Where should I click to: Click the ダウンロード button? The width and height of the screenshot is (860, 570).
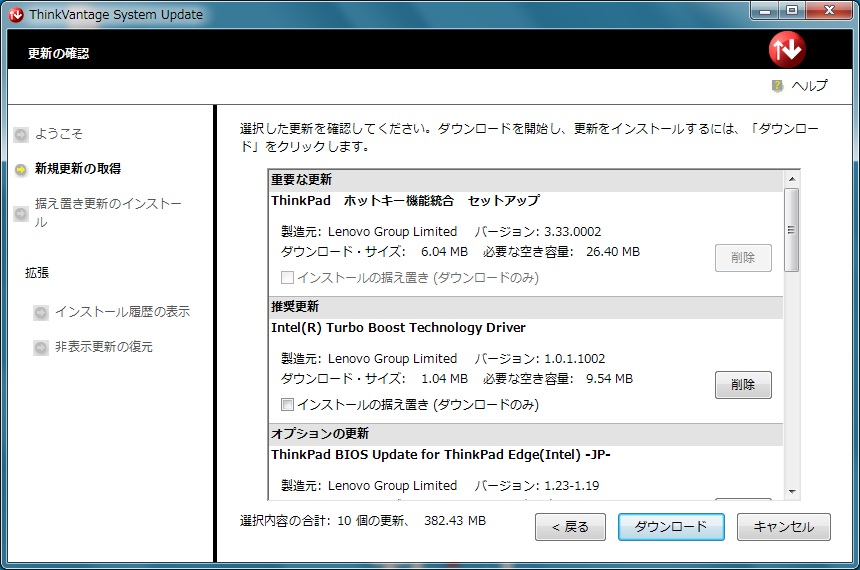(671, 527)
